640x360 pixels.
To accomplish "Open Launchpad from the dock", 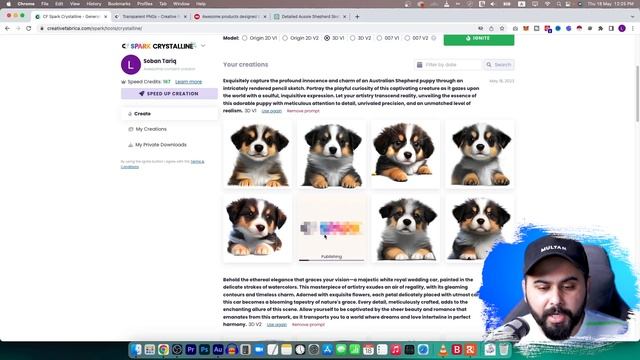I will (150, 350).
